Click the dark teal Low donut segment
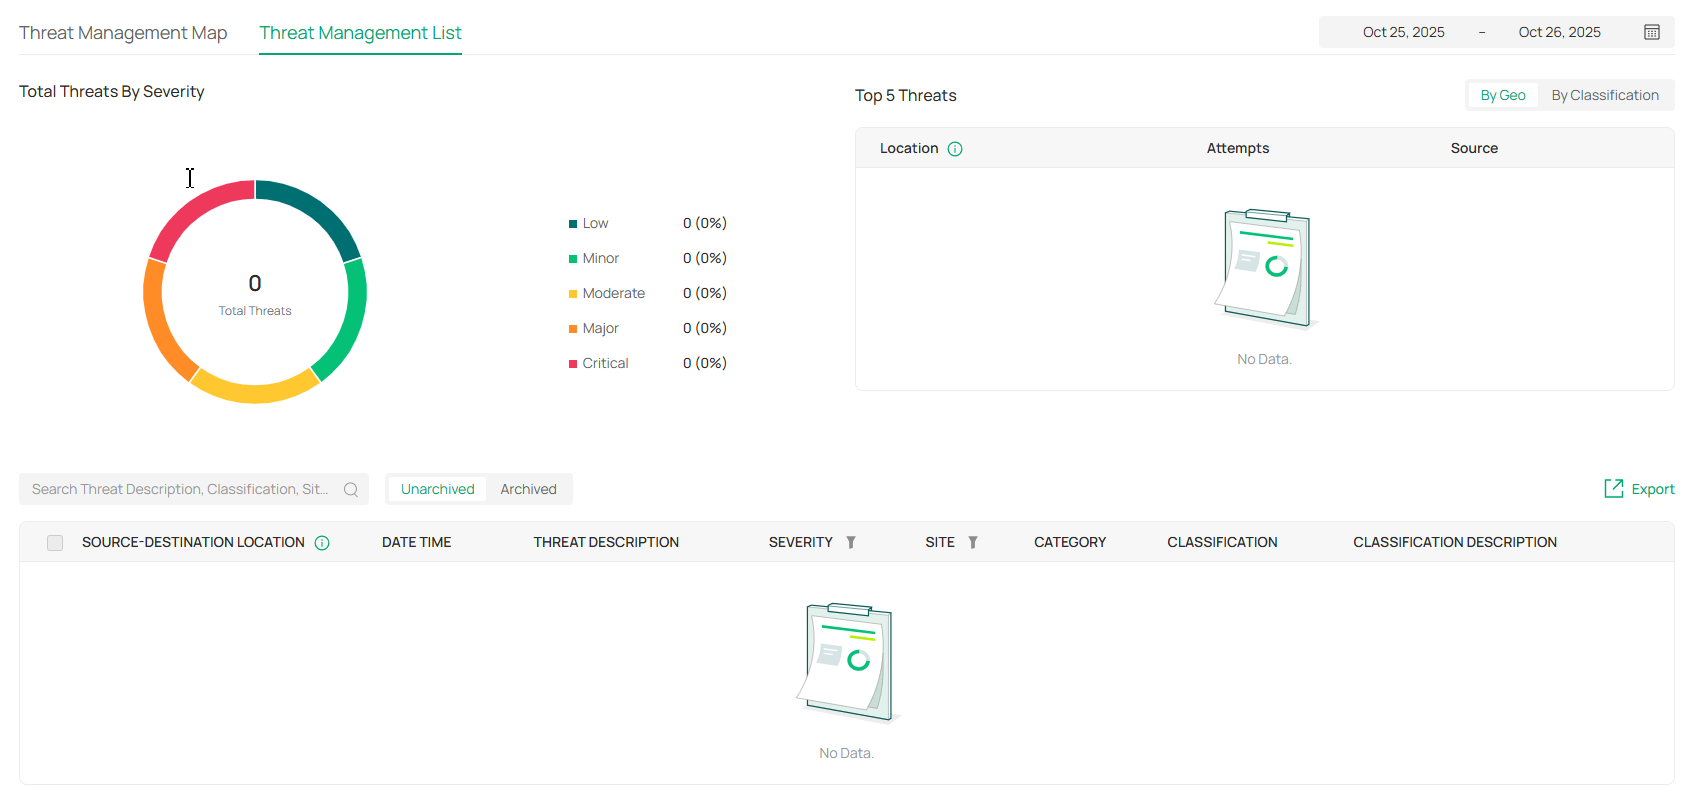The width and height of the screenshot is (1699, 786). pyautogui.click(x=316, y=209)
